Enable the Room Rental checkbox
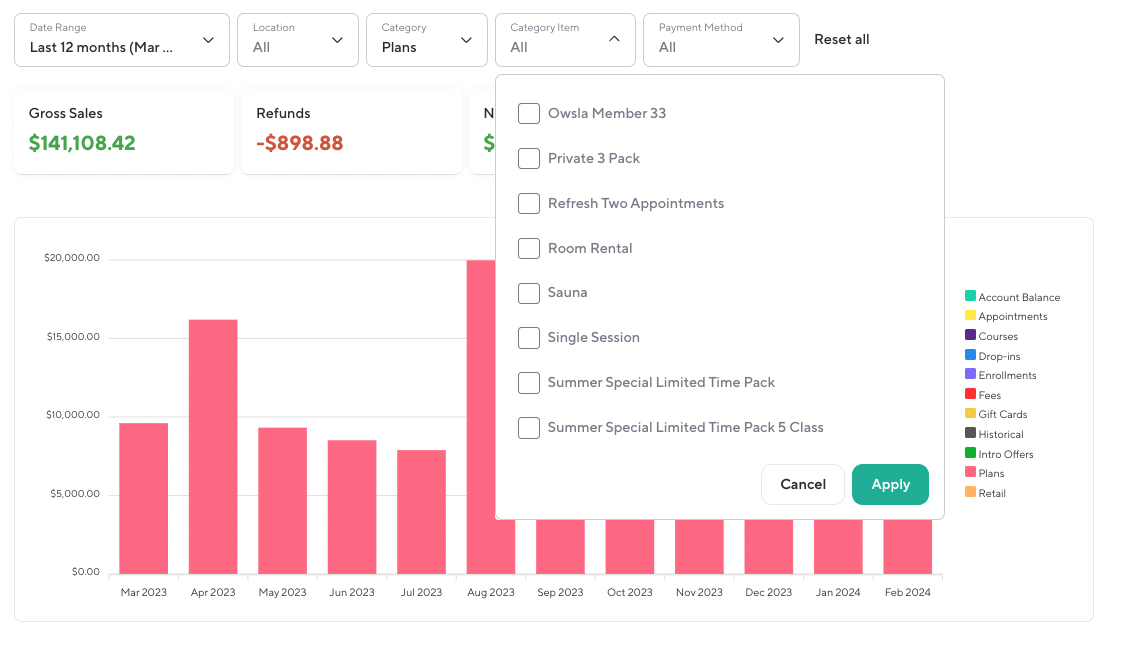The width and height of the screenshot is (1127, 649). coord(529,249)
